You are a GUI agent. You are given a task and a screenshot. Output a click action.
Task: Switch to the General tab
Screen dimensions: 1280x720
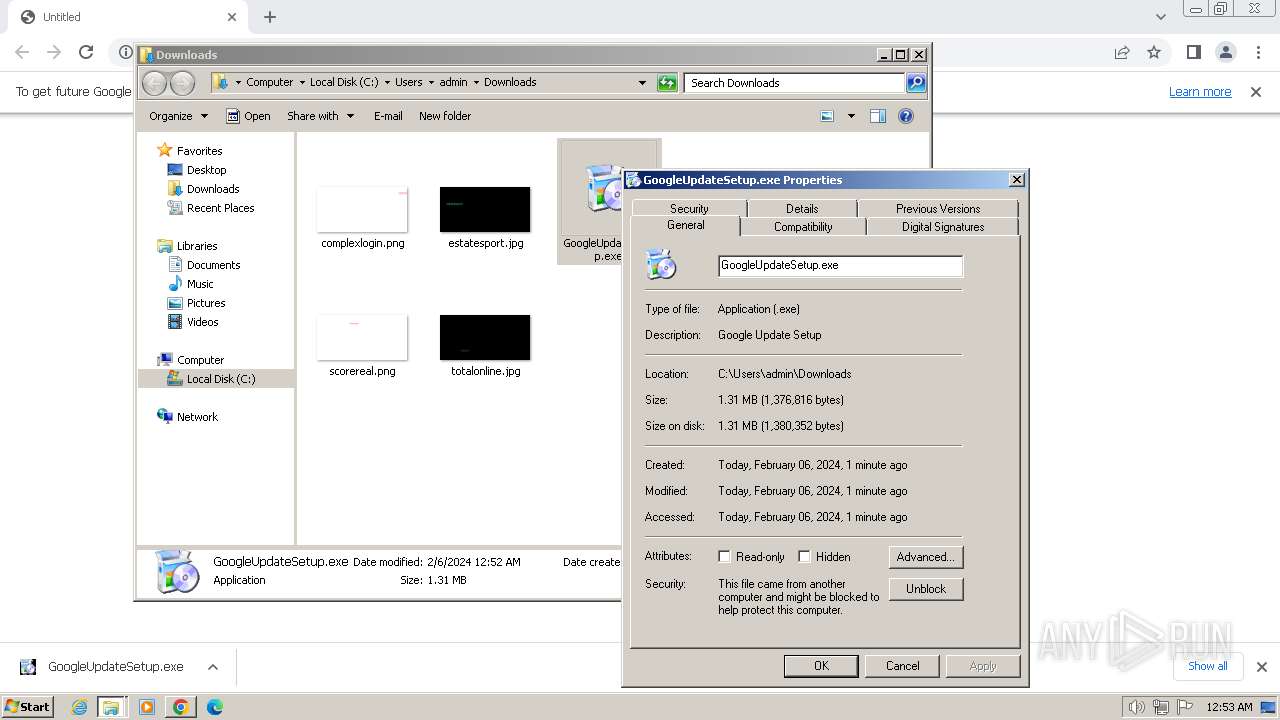click(686, 226)
